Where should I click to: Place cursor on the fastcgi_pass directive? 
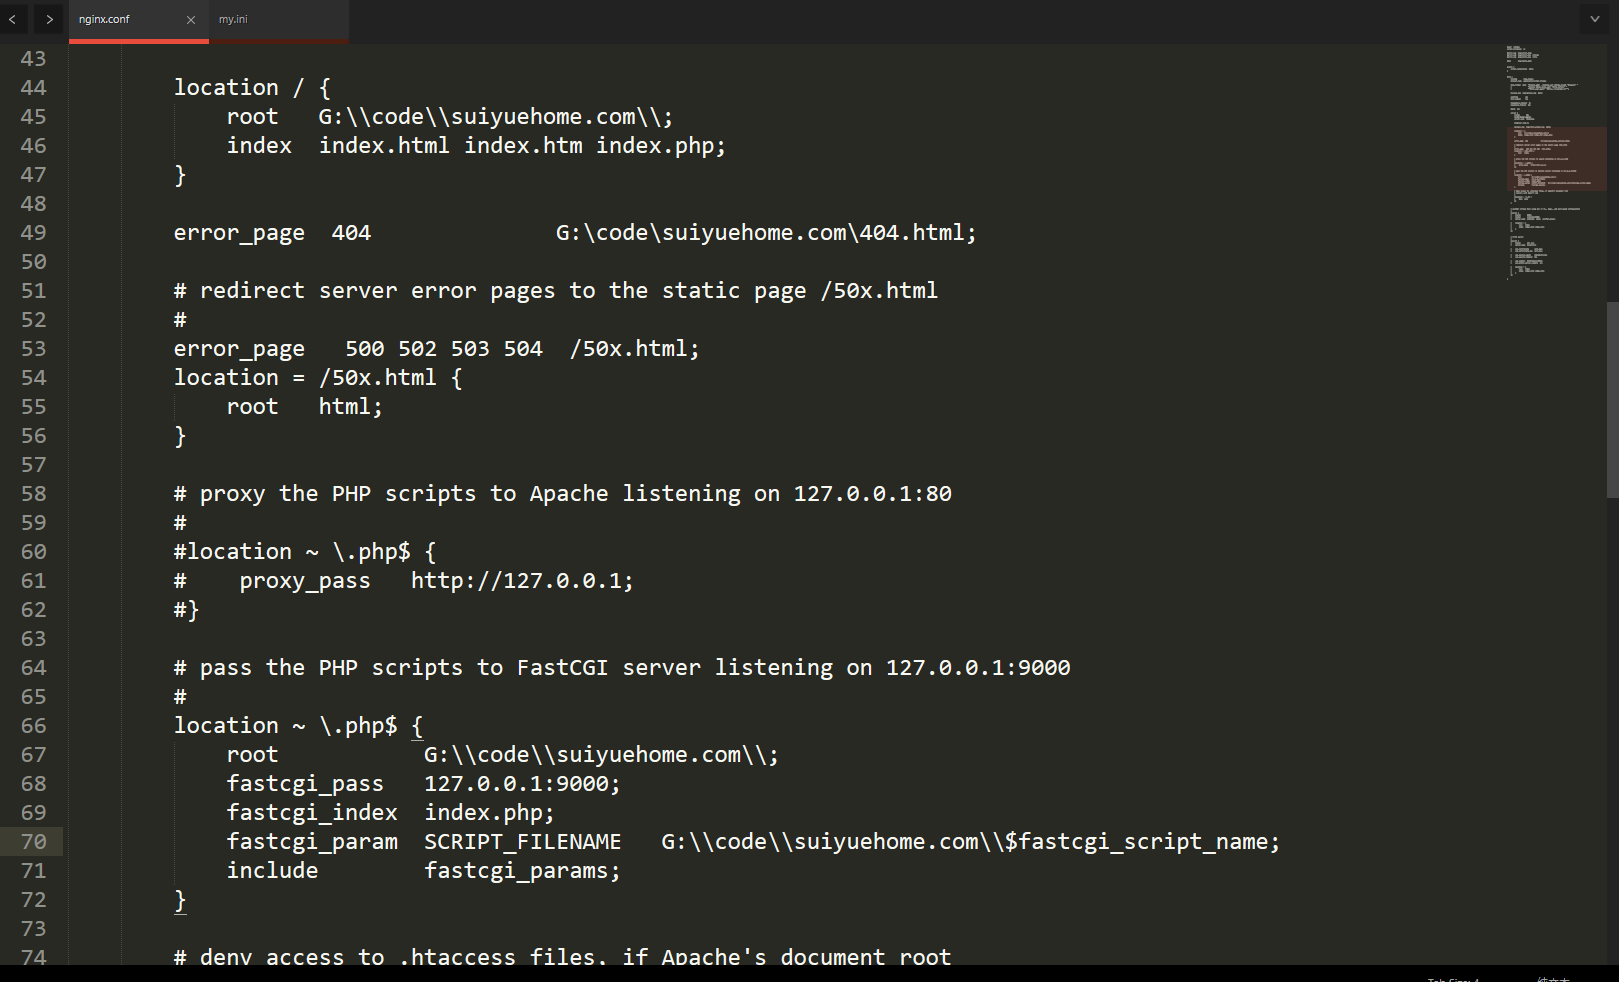point(305,784)
